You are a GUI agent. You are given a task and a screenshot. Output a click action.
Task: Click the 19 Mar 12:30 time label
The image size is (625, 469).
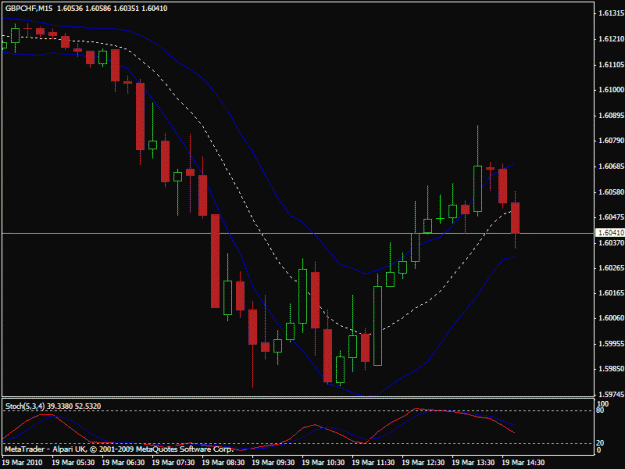(423, 463)
